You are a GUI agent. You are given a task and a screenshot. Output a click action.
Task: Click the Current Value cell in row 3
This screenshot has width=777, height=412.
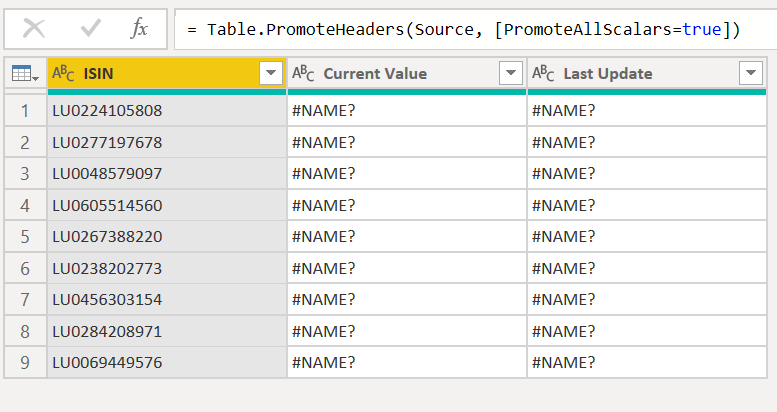pos(406,174)
